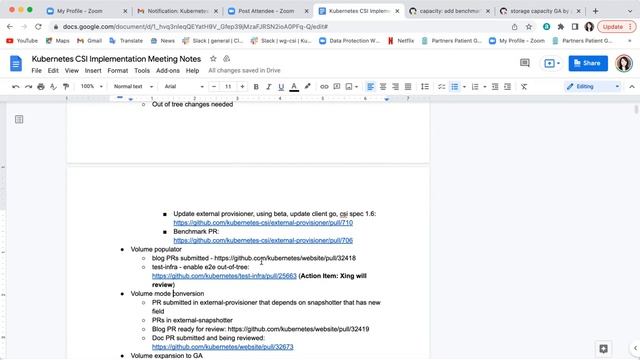Viewport: 640px width, 360px height.
Task: Increase the paragraph indent
Action: pyautogui.click(x=507, y=87)
